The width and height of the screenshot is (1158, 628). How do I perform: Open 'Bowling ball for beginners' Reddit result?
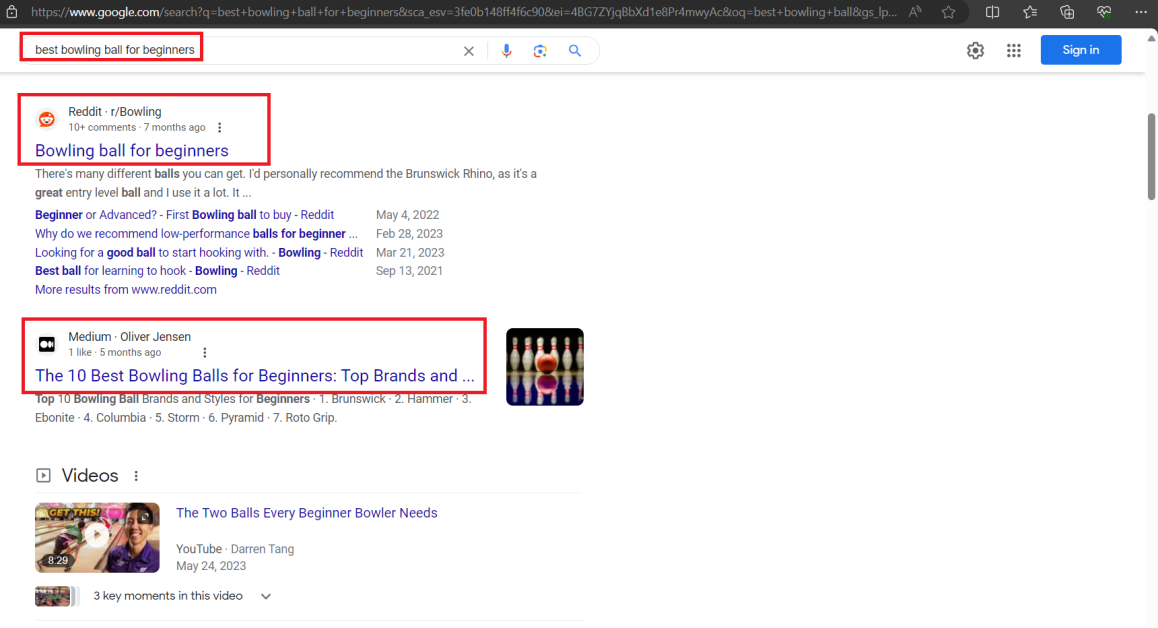pyautogui.click(x=131, y=151)
